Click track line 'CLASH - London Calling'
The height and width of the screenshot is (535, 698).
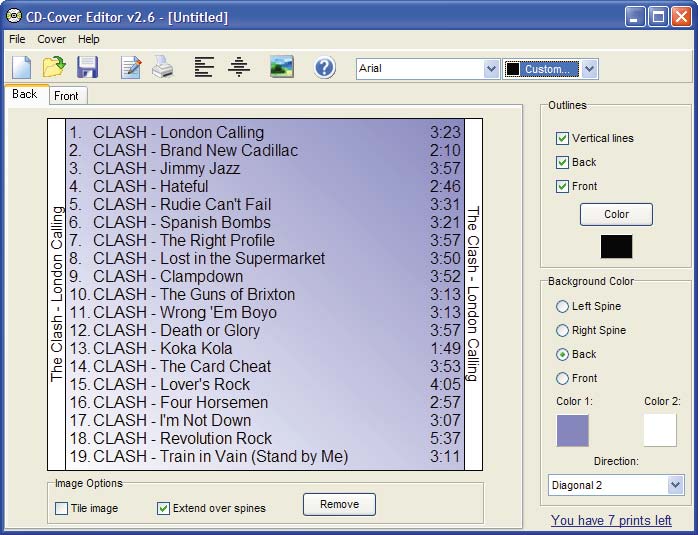pos(179,132)
